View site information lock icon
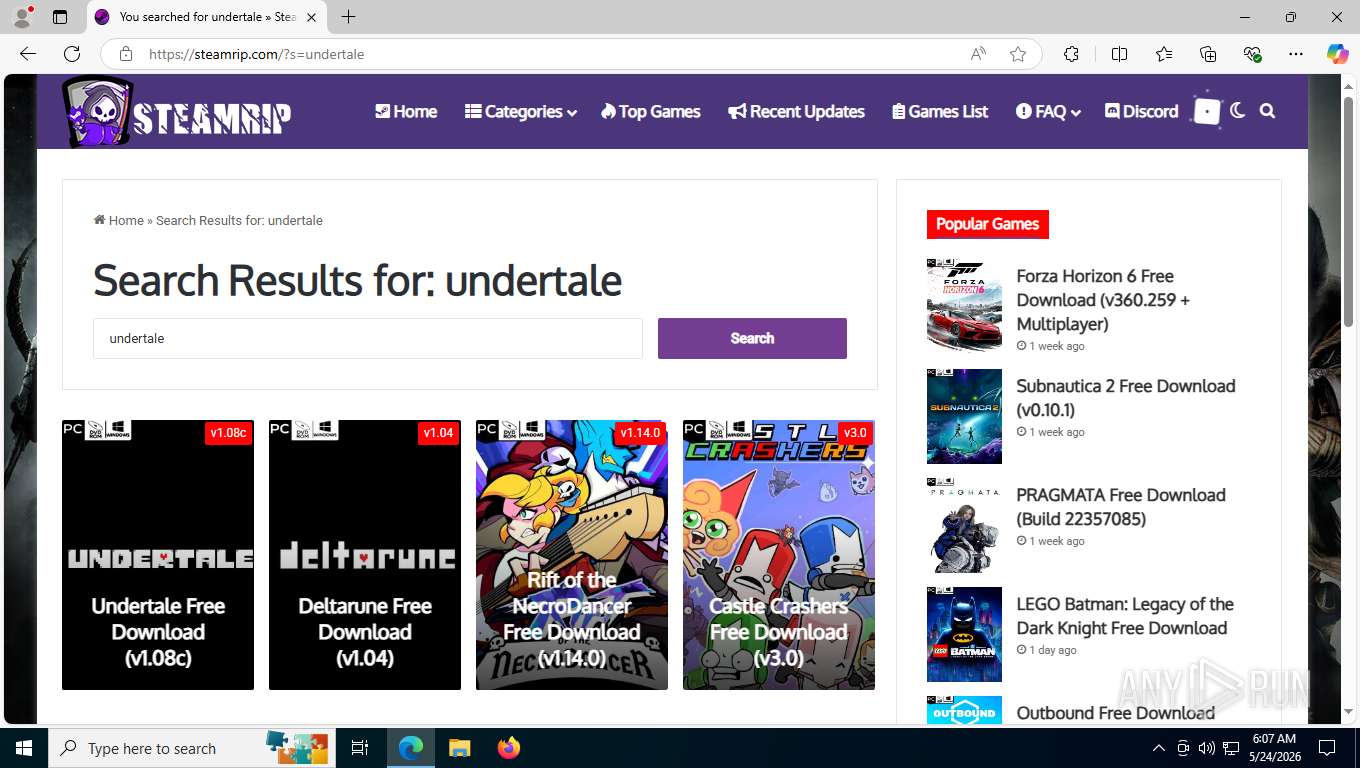Viewport: 1360px width, 768px height. [x=125, y=54]
